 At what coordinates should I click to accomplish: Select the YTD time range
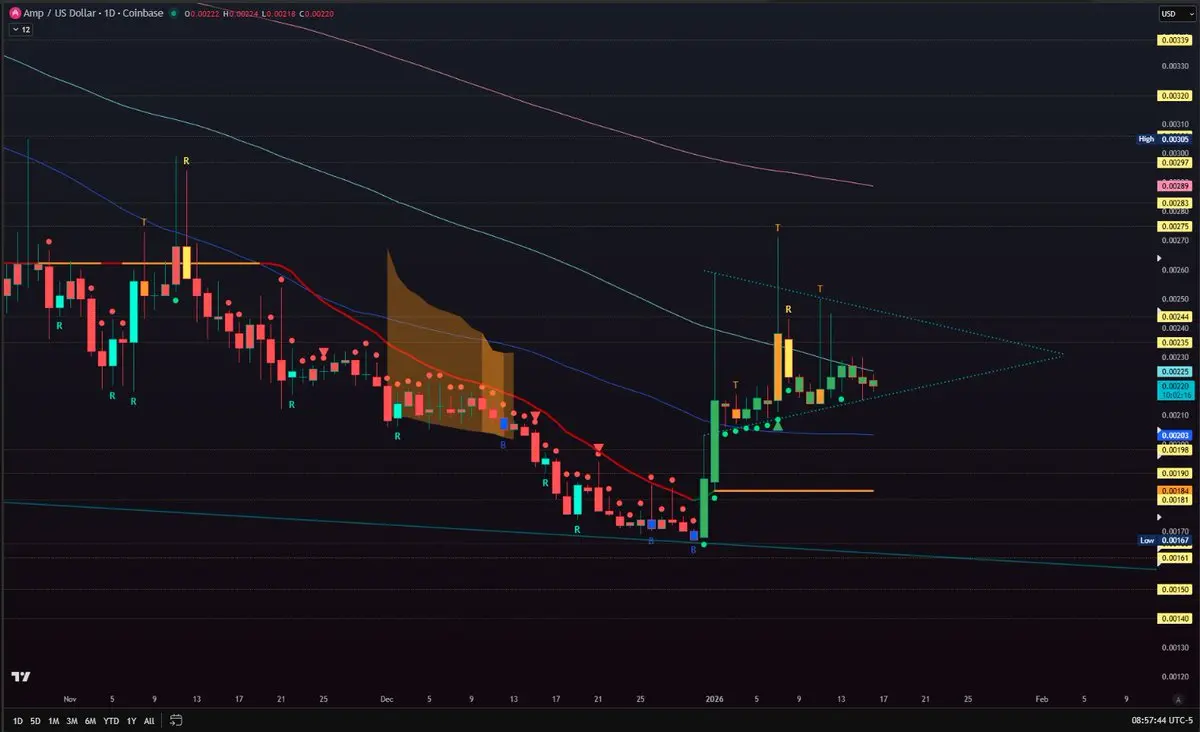[111, 720]
